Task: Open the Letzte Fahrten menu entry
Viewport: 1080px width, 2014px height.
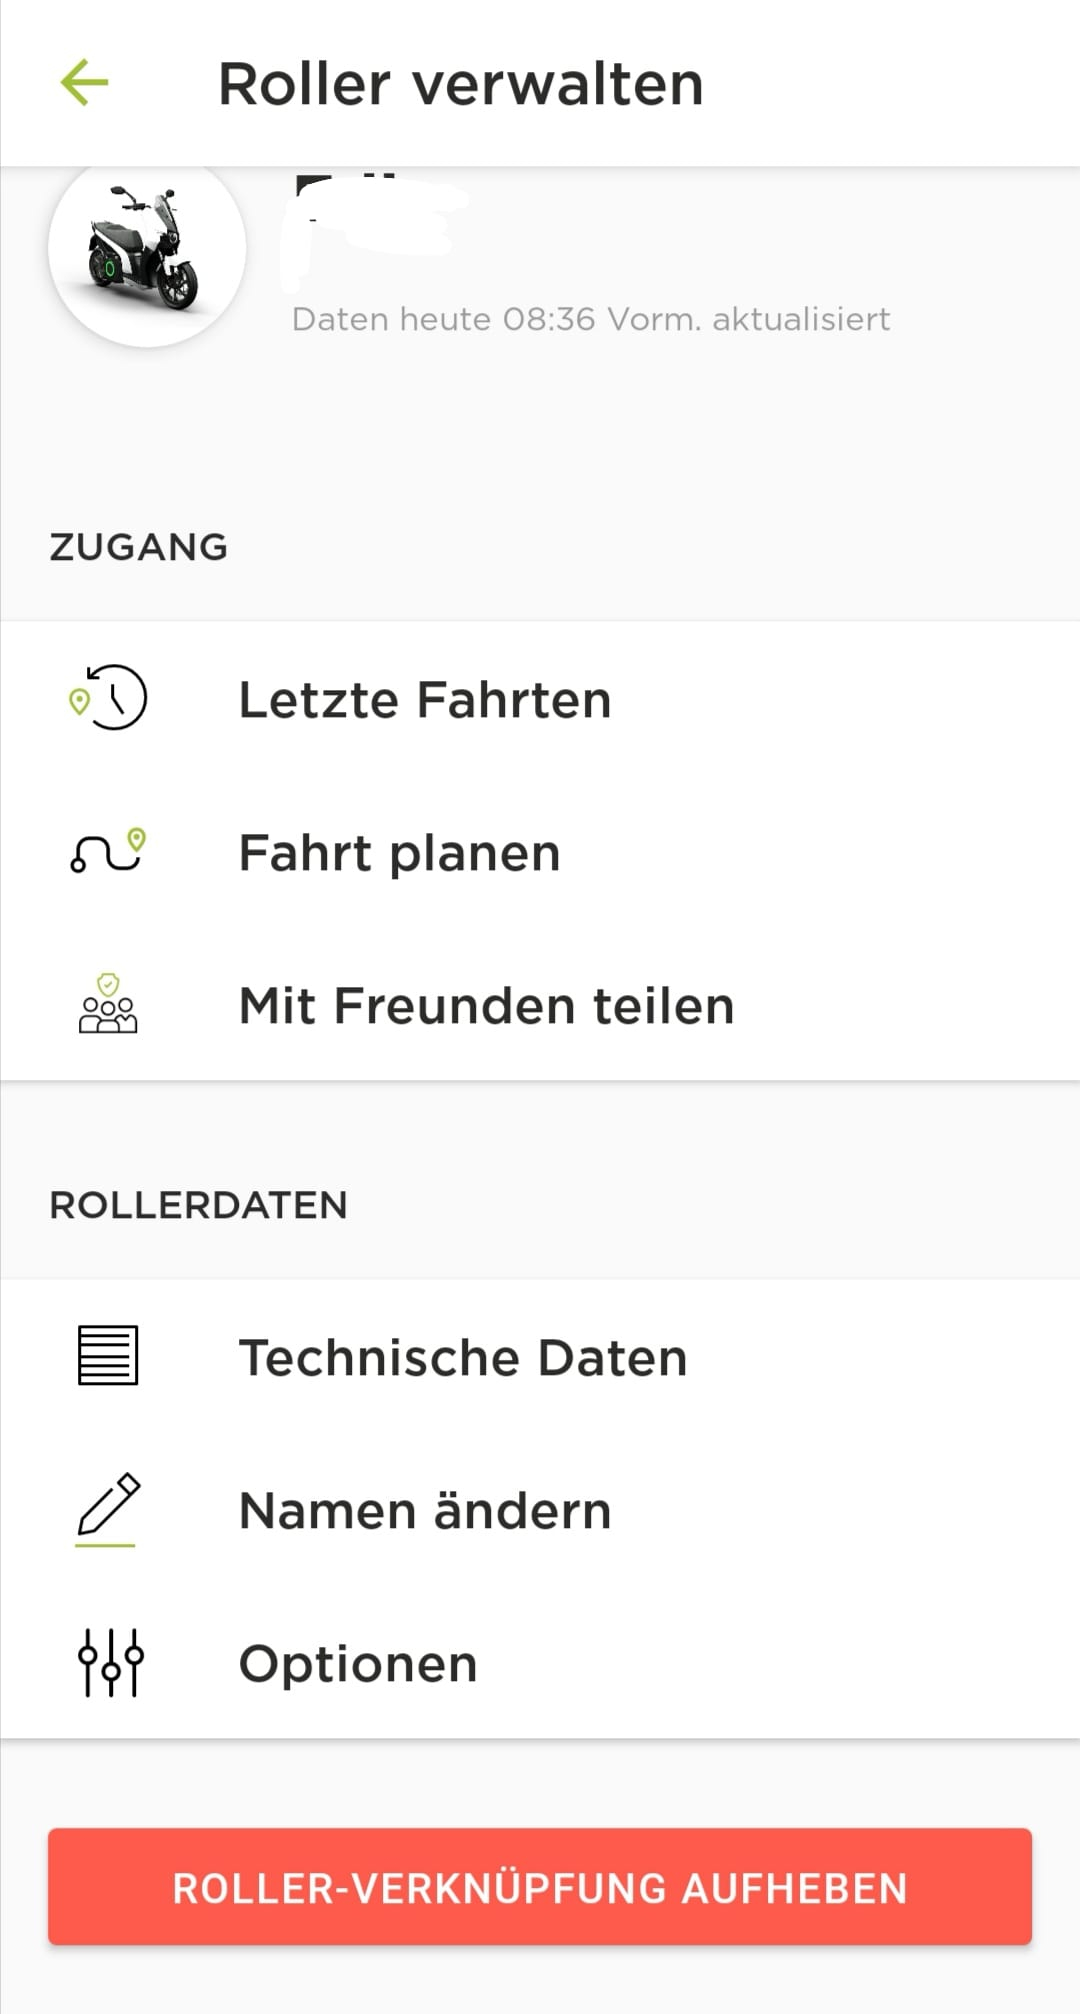Action: [x=425, y=699]
